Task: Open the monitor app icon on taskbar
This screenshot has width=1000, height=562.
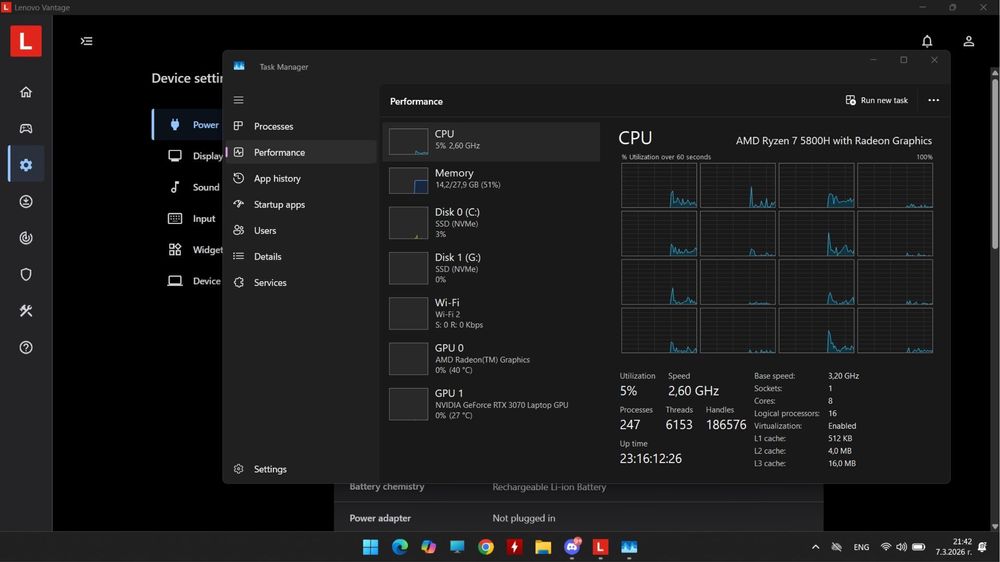Action: coord(457,547)
